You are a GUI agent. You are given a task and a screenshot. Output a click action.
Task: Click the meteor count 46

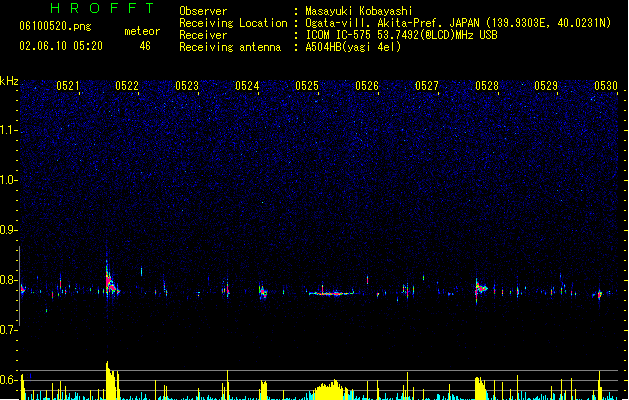pyautogui.click(x=145, y=46)
